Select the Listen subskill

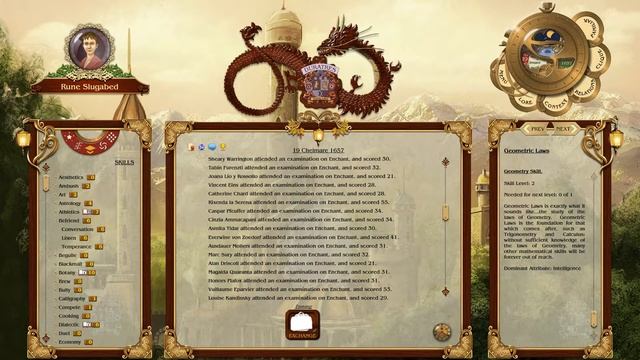click(69, 238)
